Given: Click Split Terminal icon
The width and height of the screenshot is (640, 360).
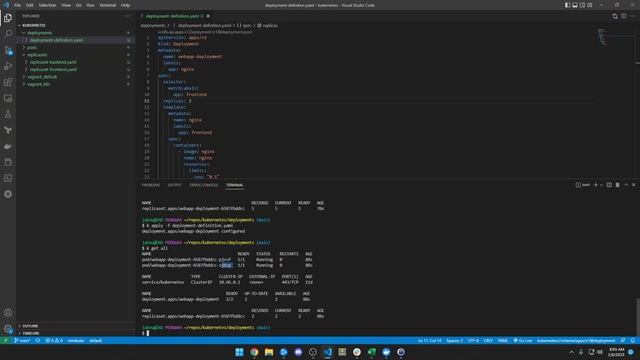Looking at the screenshot, I should click(609, 185).
